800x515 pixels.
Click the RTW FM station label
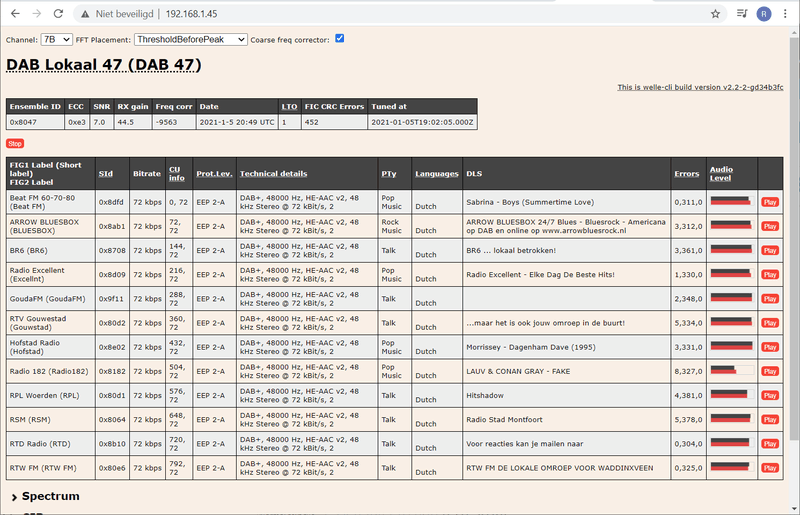click(x=43, y=468)
